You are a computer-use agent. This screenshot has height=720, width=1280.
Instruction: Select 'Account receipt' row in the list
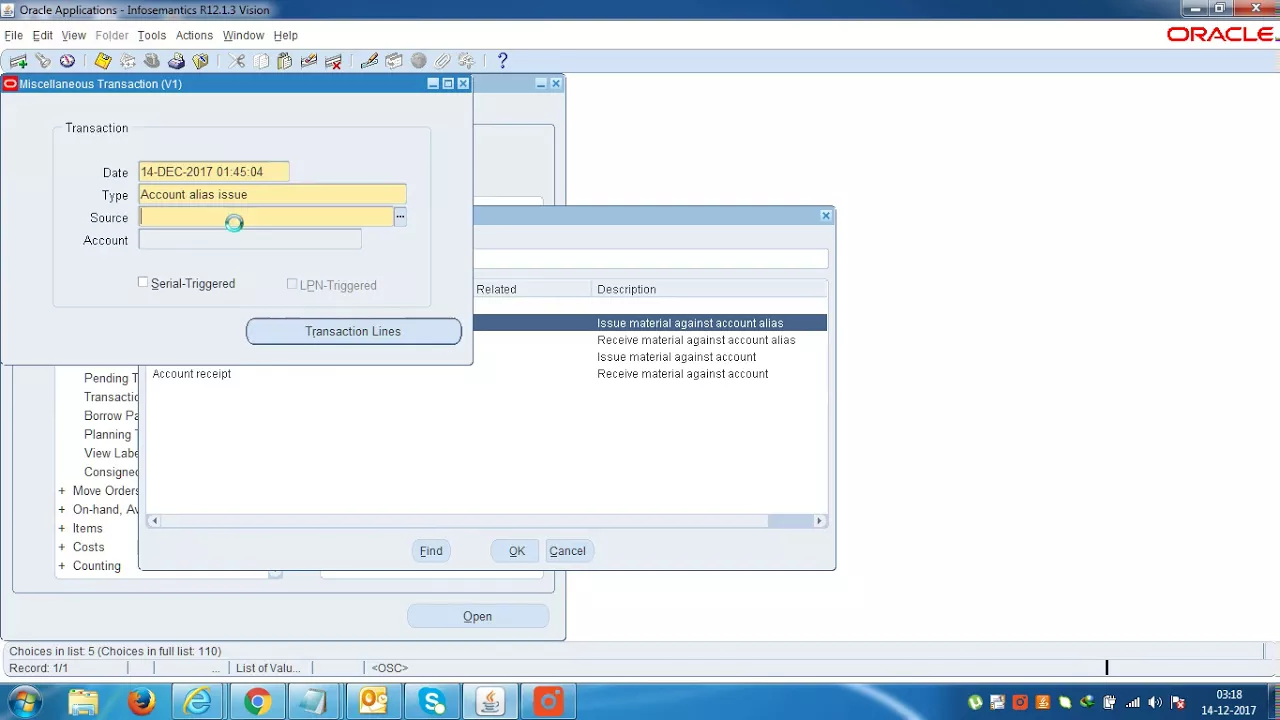(487, 374)
